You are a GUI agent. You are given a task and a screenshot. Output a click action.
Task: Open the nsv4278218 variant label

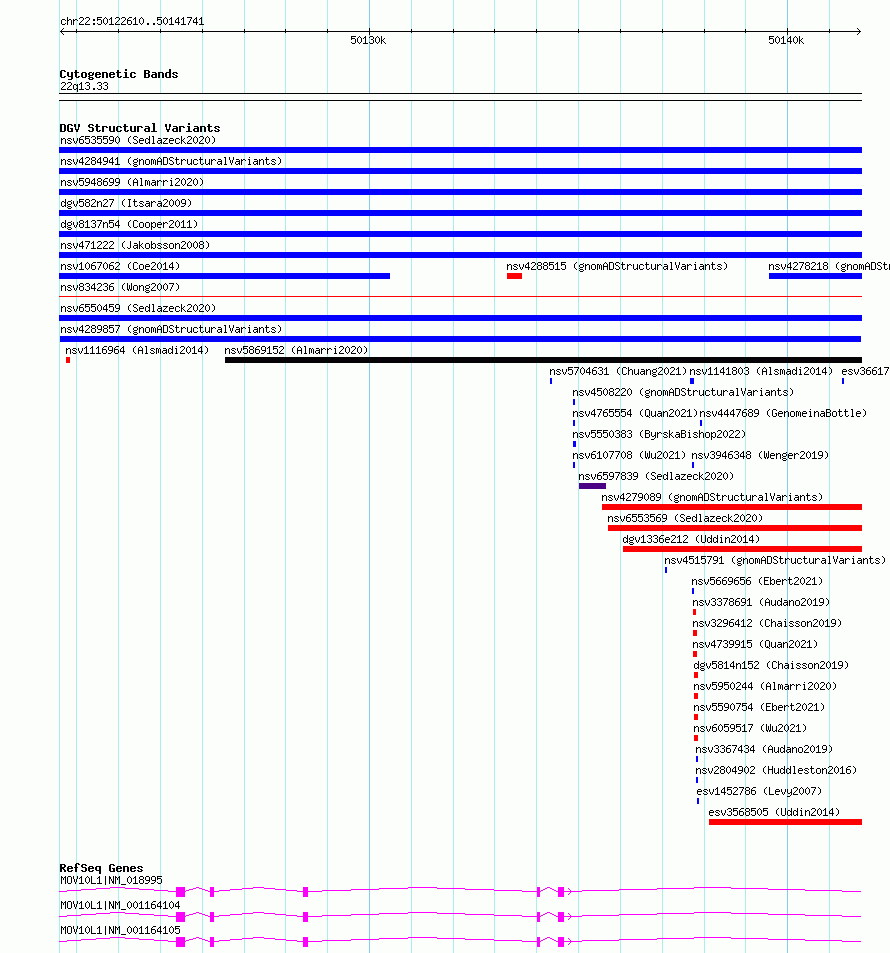pyautogui.click(x=829, y=266)
